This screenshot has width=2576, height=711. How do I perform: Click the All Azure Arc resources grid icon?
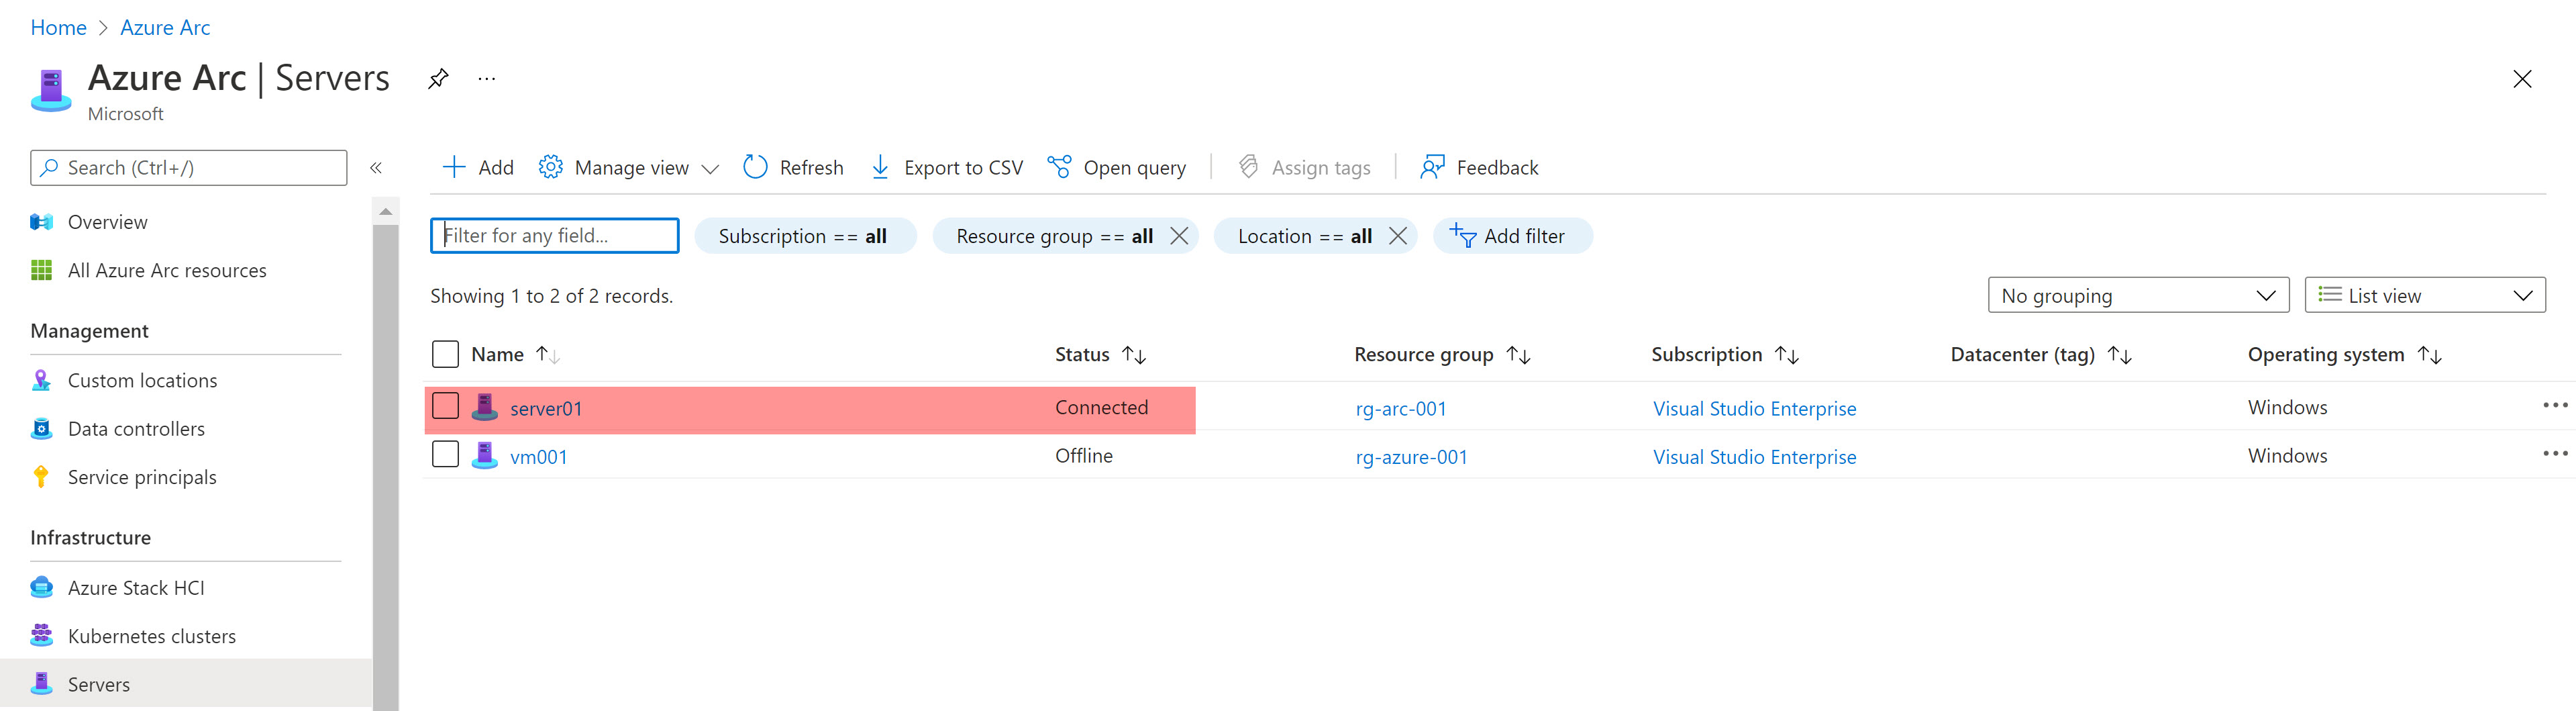click(41, 270)
